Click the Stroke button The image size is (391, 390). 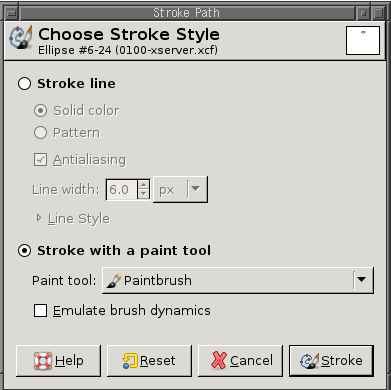pos(331,361)
